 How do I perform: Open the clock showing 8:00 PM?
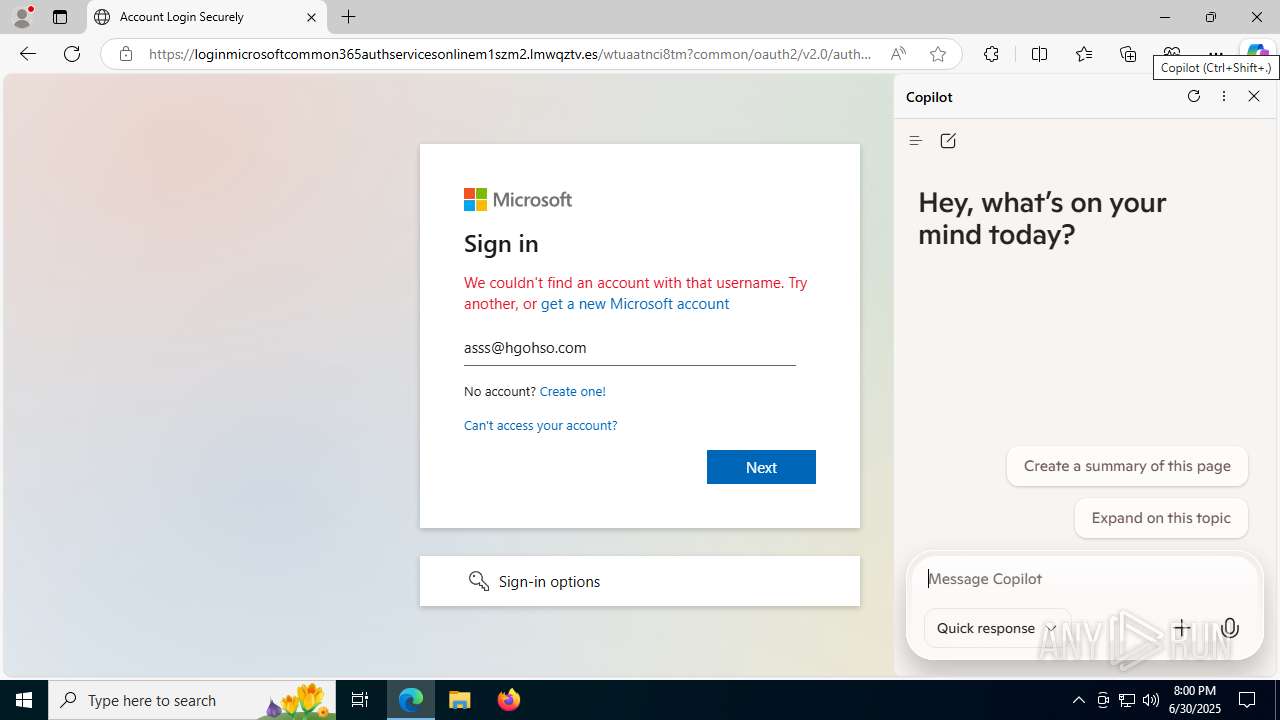[x=1195, y=700]
